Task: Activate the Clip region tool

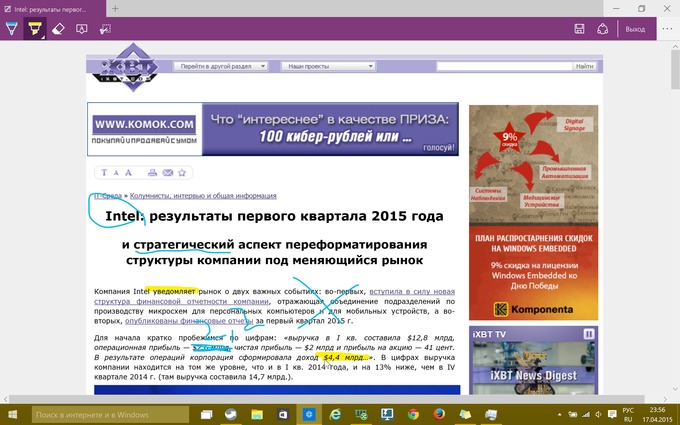Action: pos(105,29)
